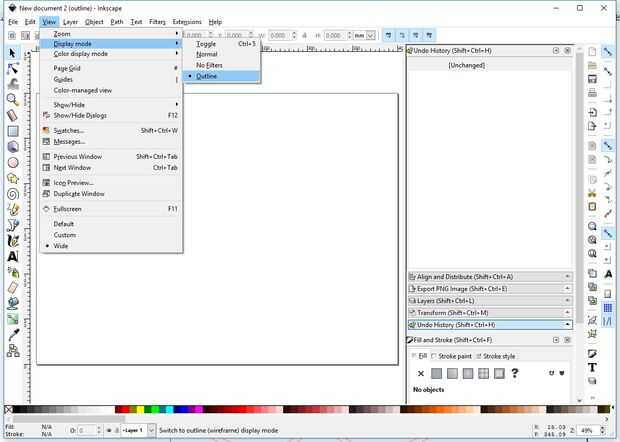Click the Save document icon in right toolbar

point(592,79)
